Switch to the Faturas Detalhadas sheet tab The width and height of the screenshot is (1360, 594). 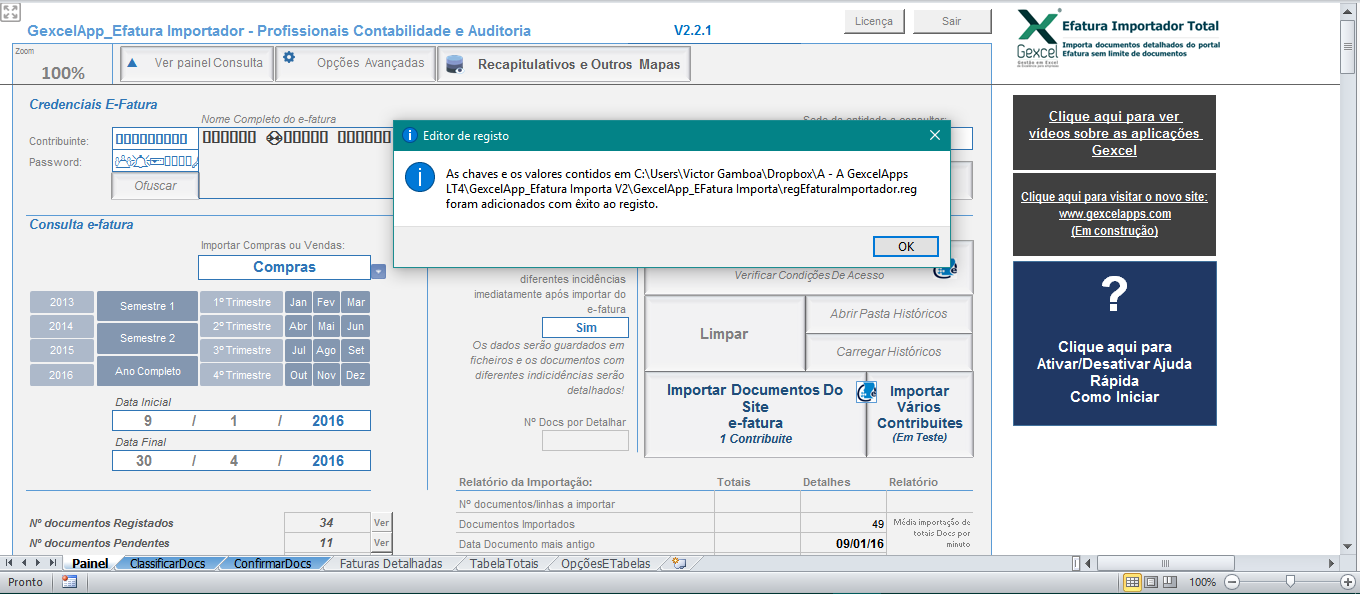[x=391, y=564]
